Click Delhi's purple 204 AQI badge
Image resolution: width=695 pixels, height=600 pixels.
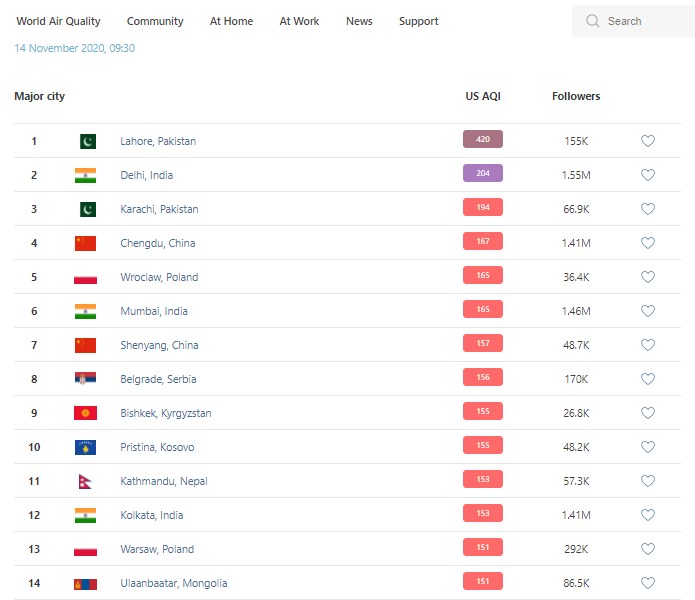click(483, 174)
